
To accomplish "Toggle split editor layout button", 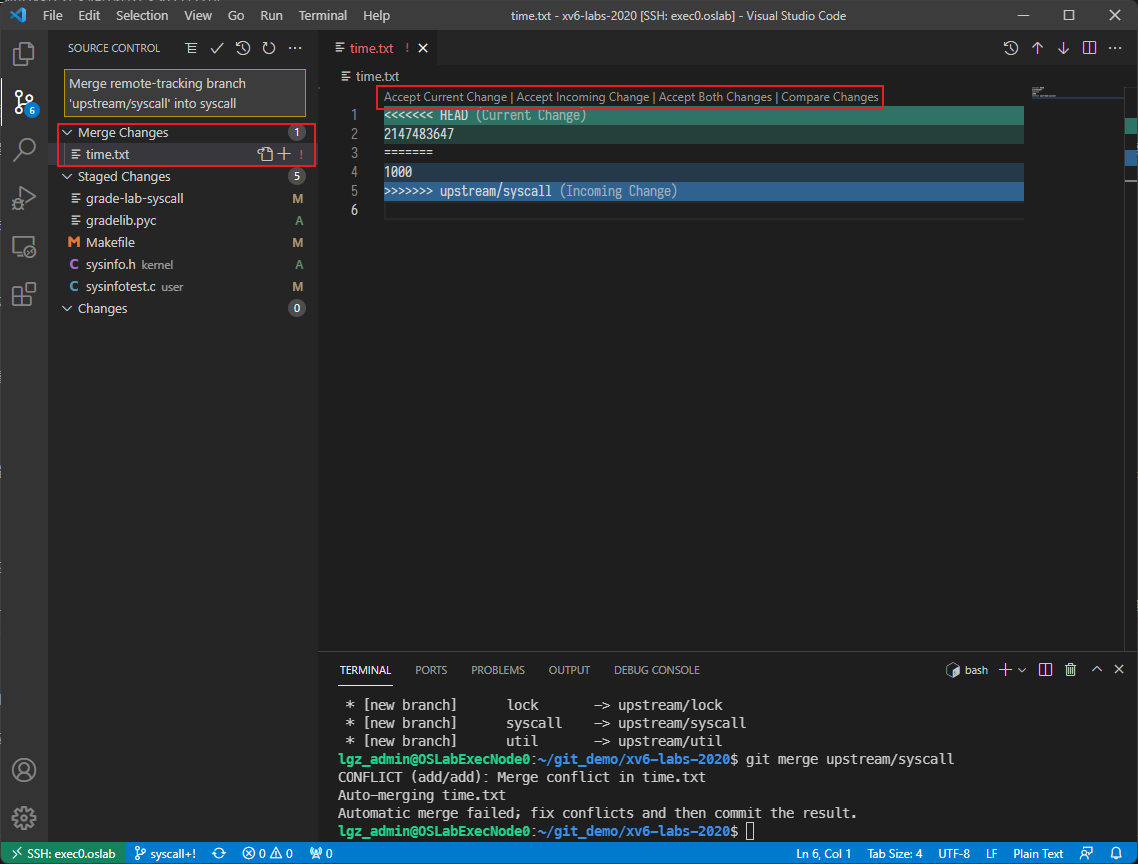I will (1090, 48).
